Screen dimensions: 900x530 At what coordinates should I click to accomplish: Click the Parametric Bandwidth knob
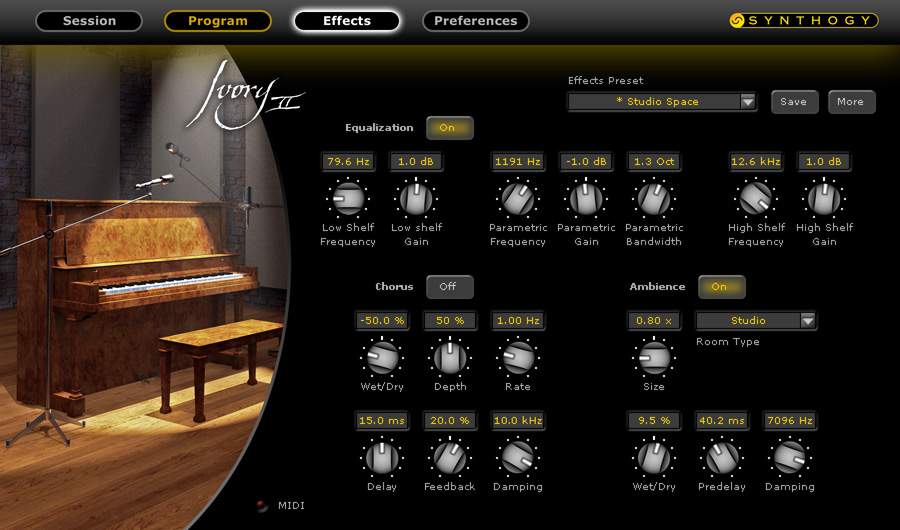point(653,199)
